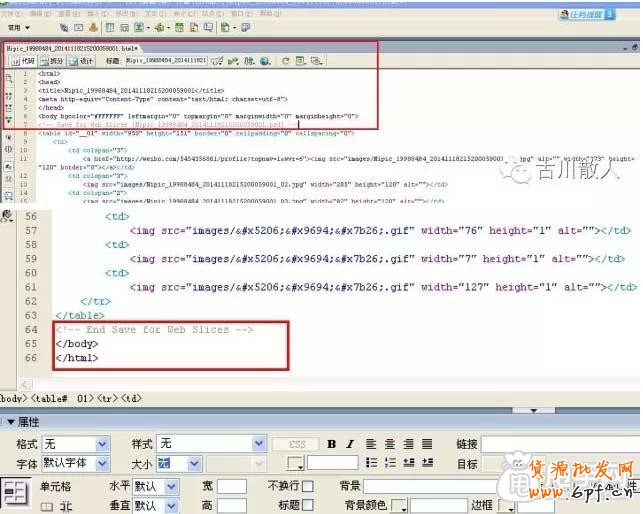The height and width of the screenshot is (514, 643).
Task: Click the Preview in Browser globe icon
Action: coord(265,61)
